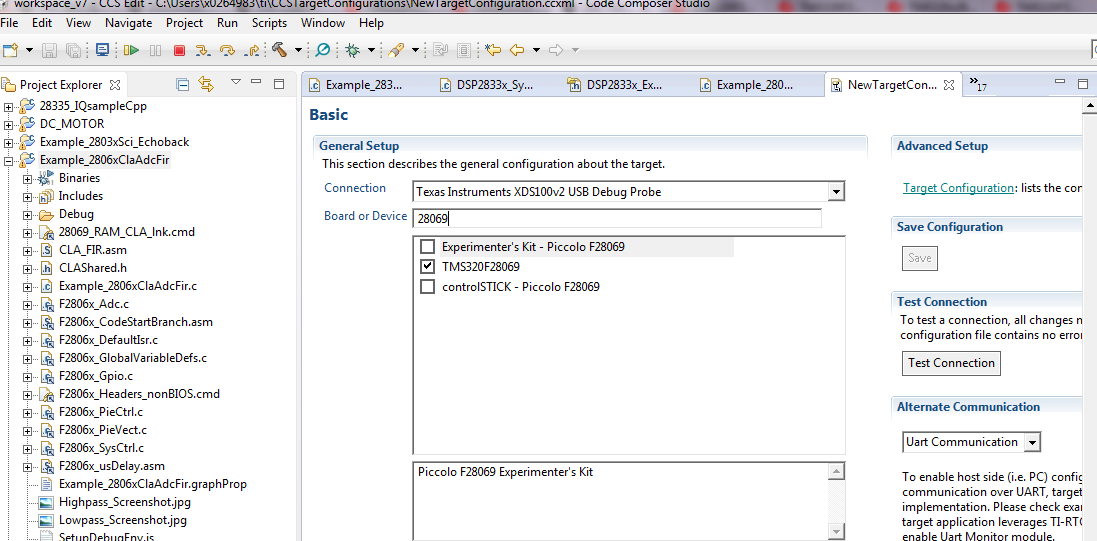Expand the 28335_IQsampleCpp project
Image resolution: width=1097 pixels, height=541 pixels.
(8, 107)
